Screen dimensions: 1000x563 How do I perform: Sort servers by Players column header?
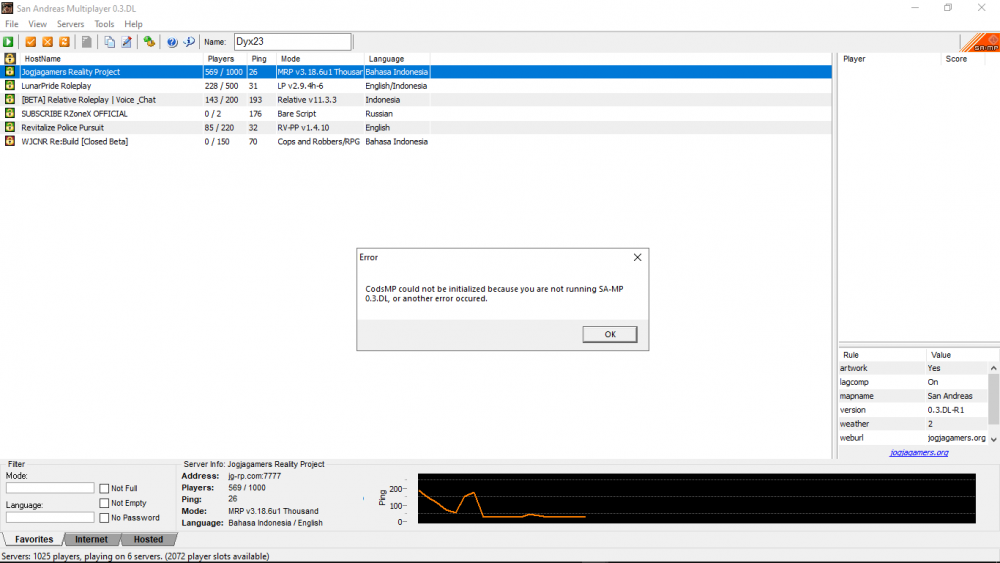226,59
